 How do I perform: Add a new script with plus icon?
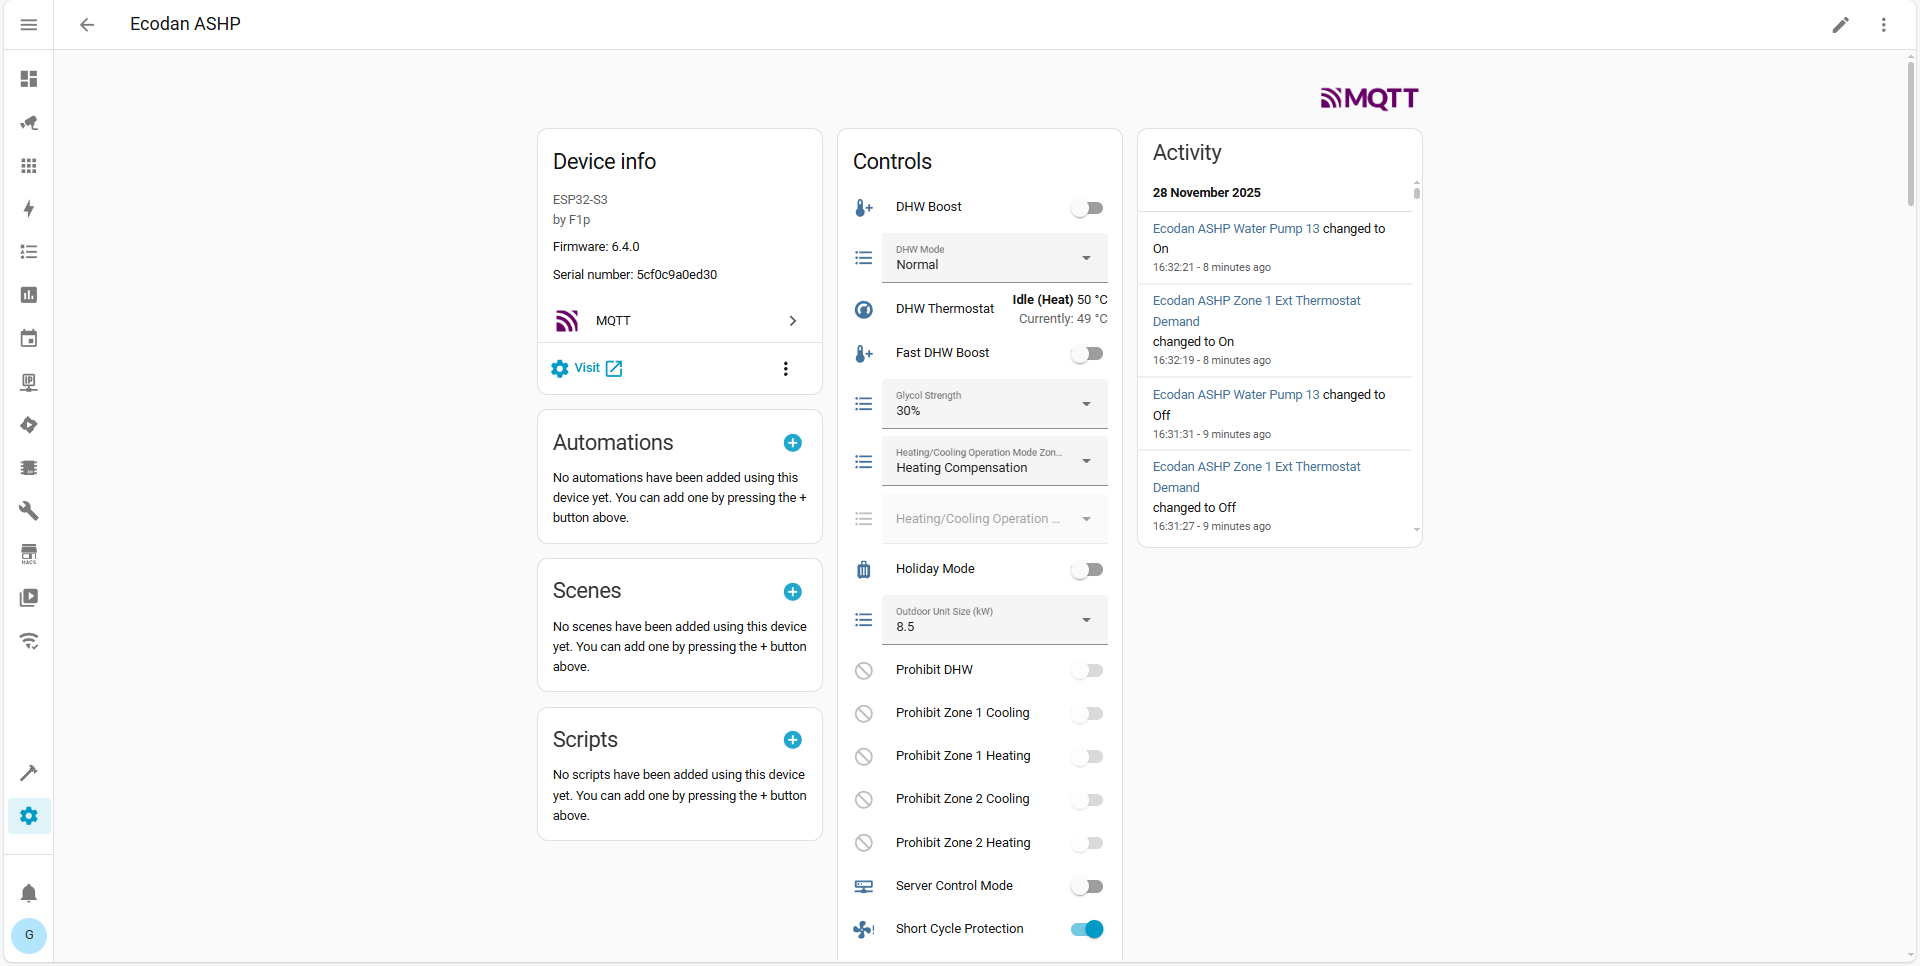coord(792,740)
